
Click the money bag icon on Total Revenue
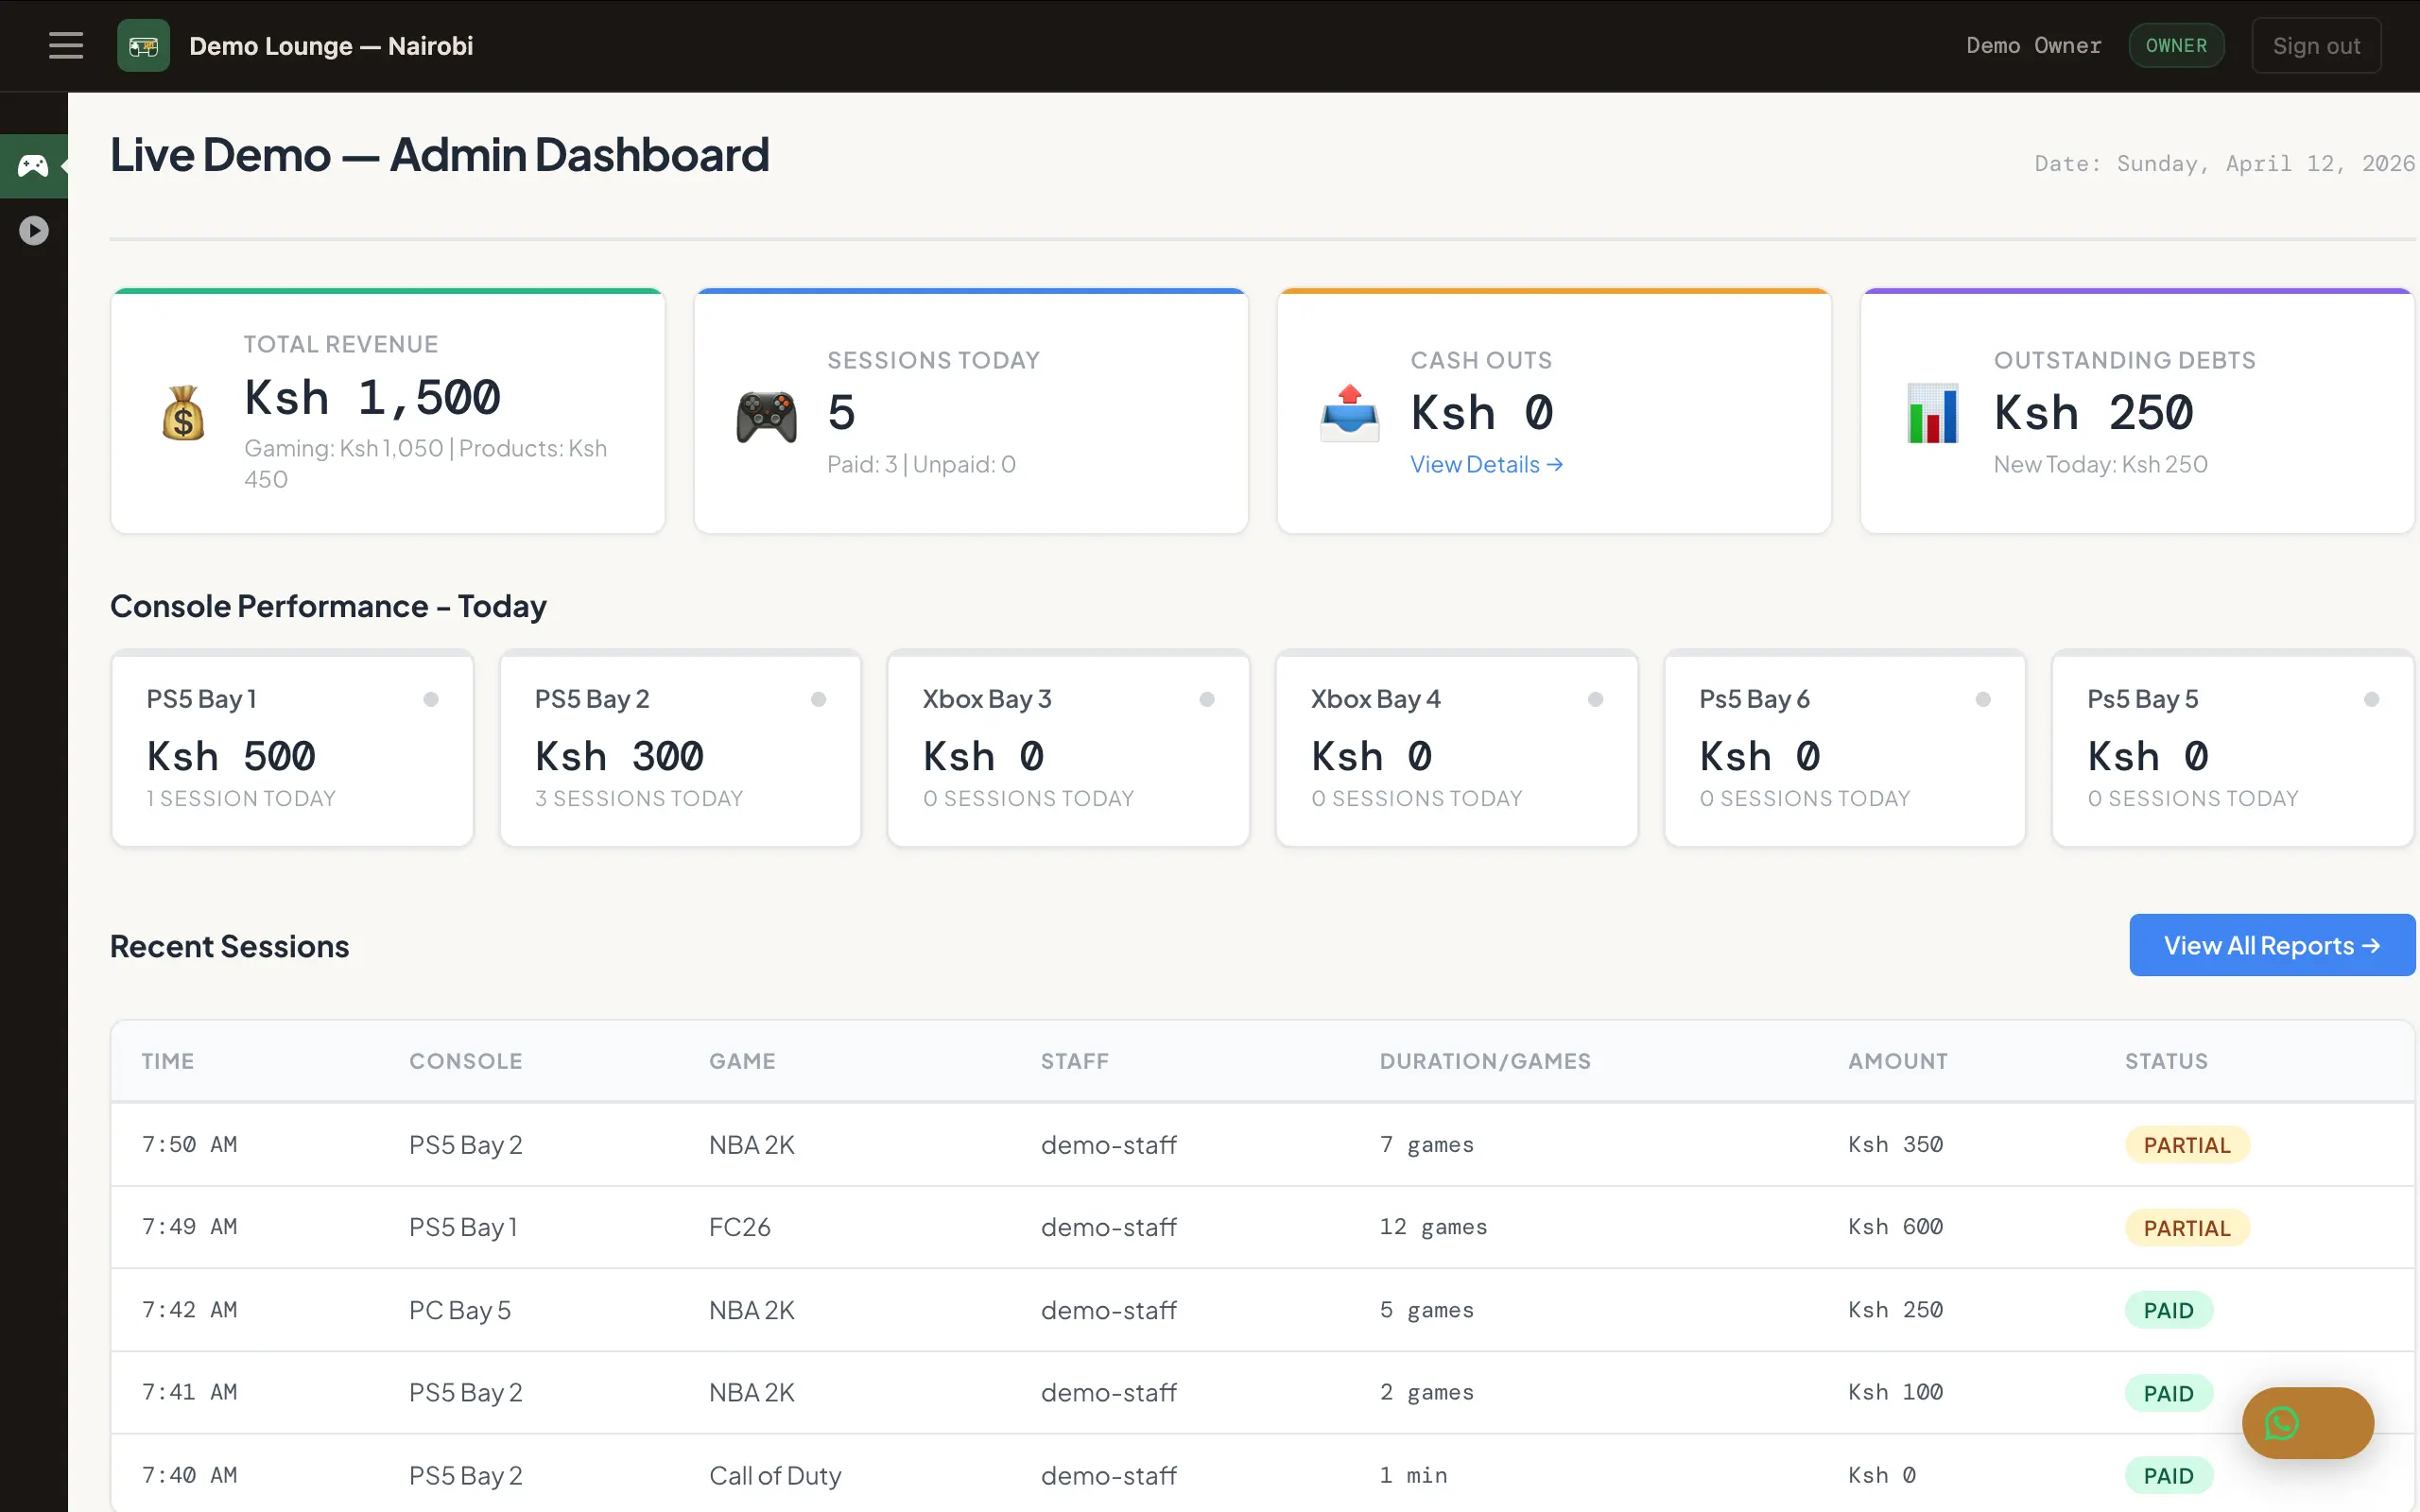click(x=182, y=412)
